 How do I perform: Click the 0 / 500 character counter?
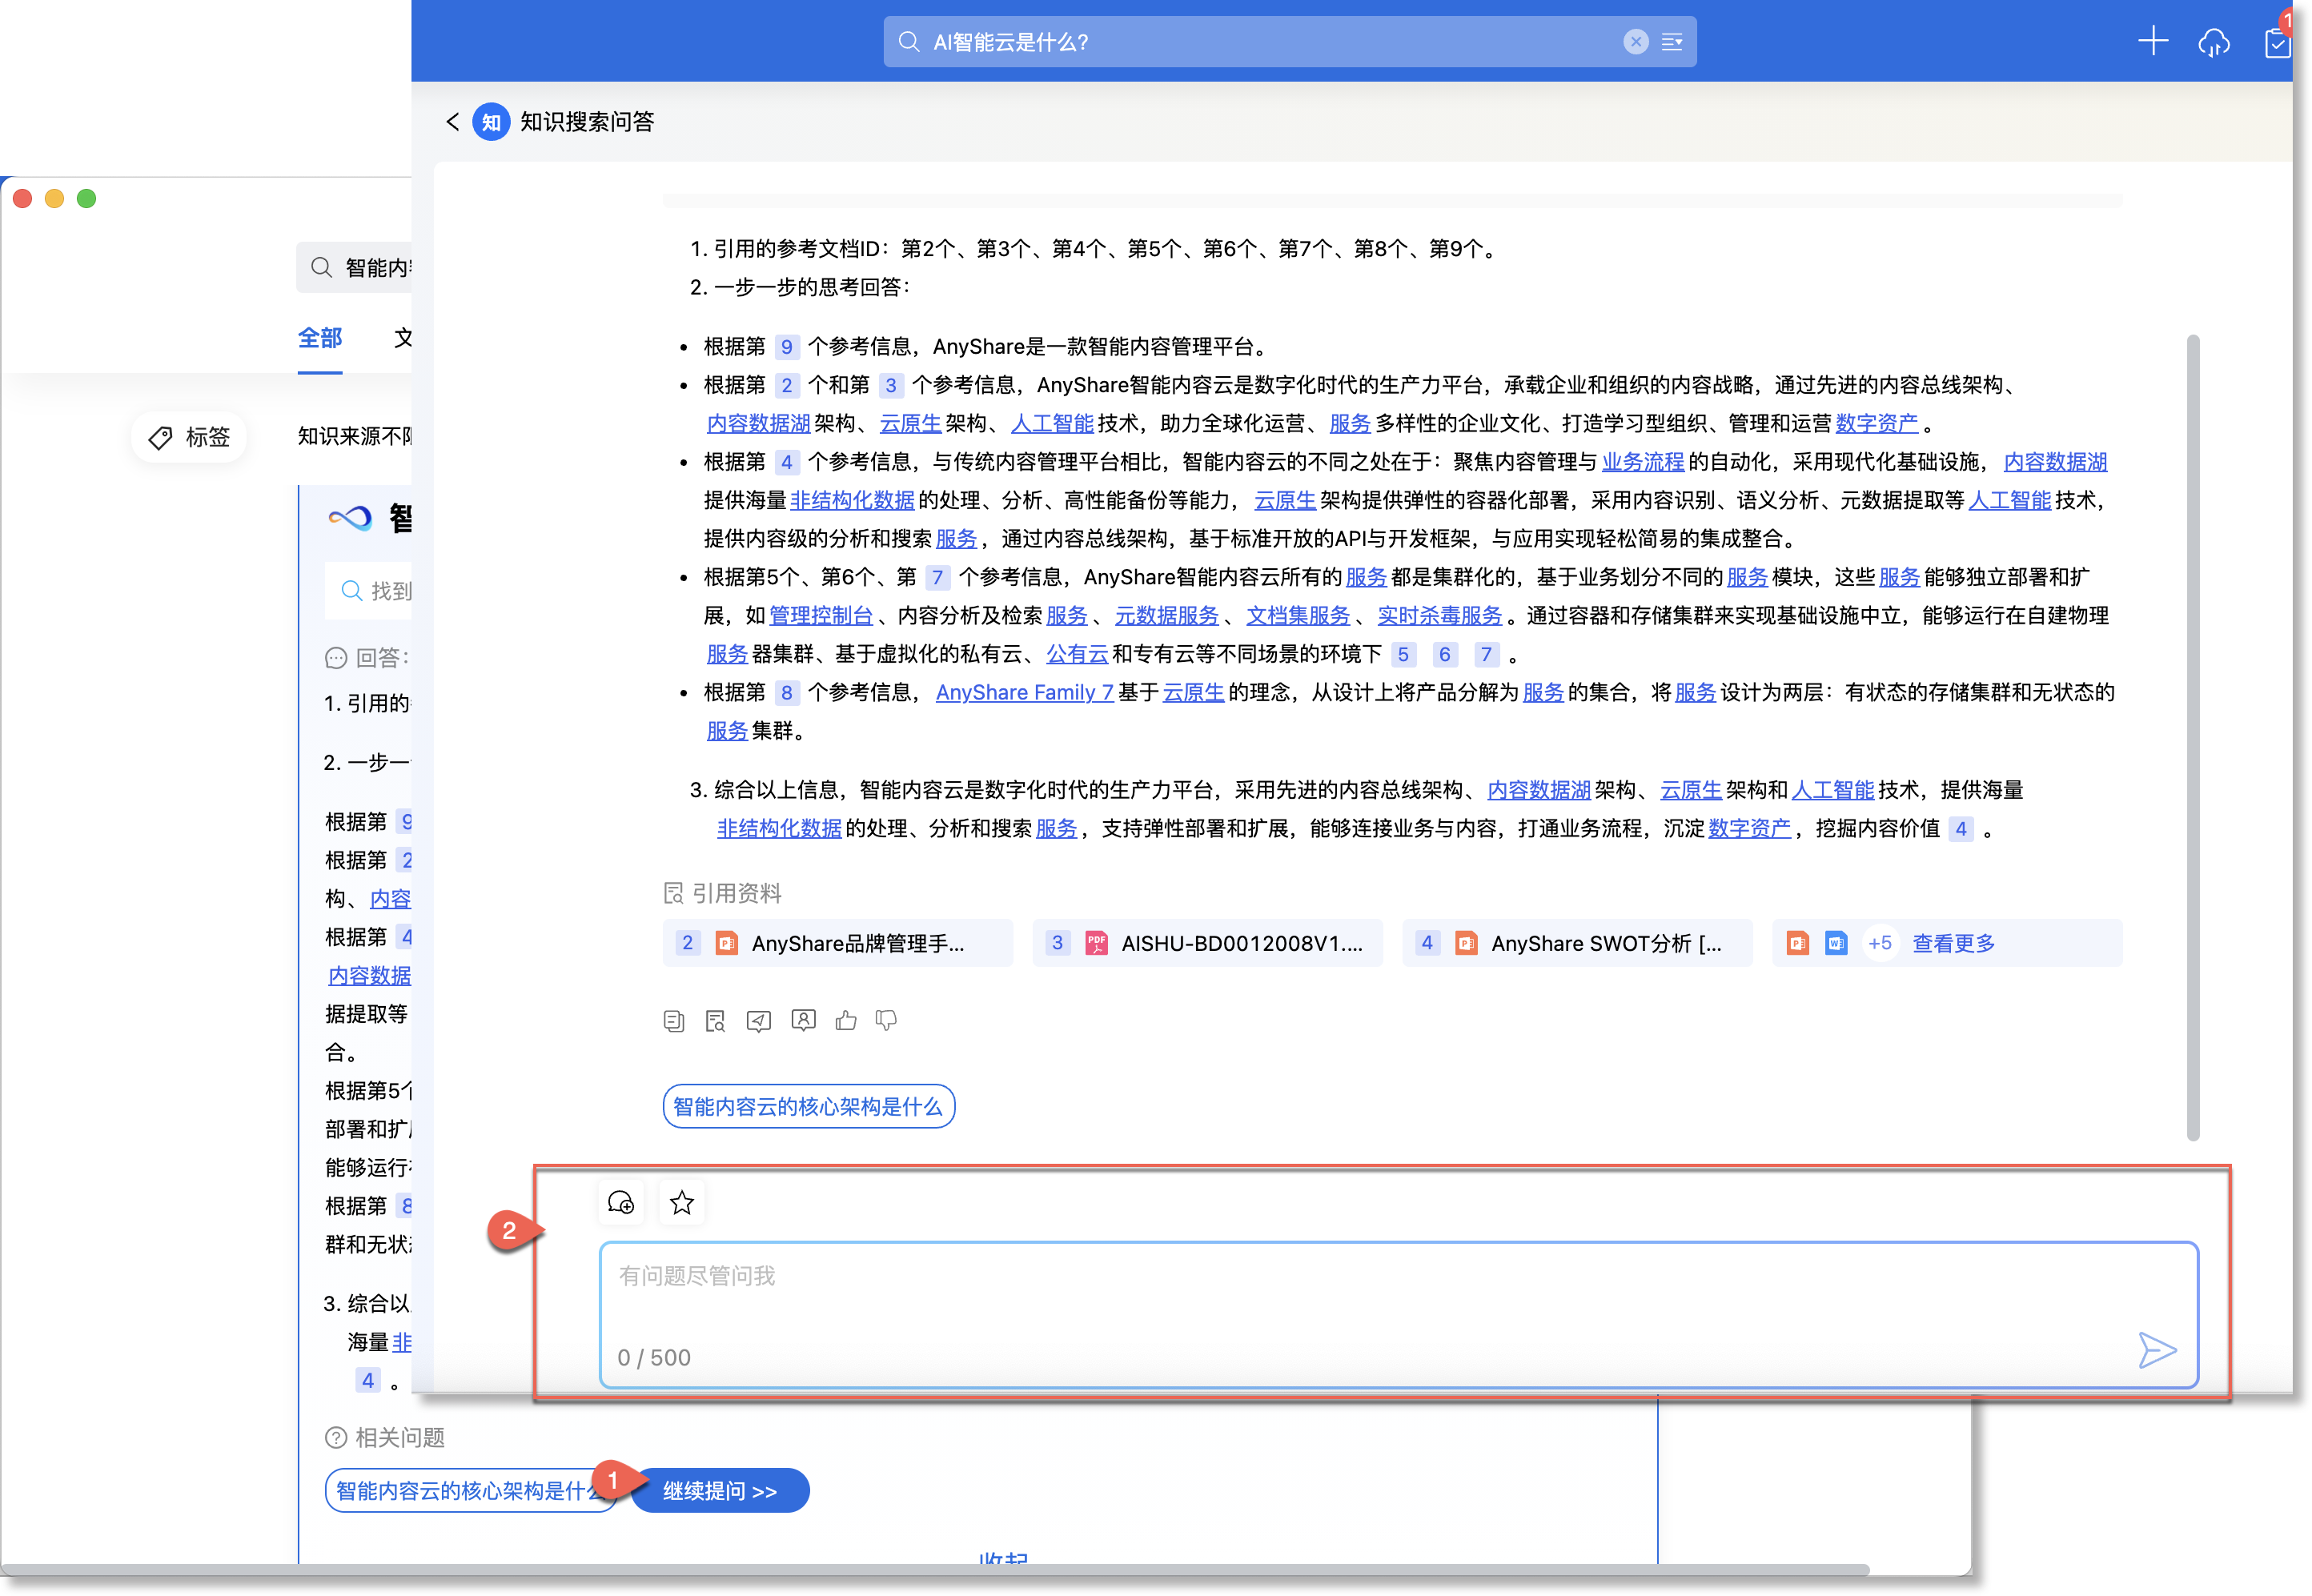pos(654,1357)
